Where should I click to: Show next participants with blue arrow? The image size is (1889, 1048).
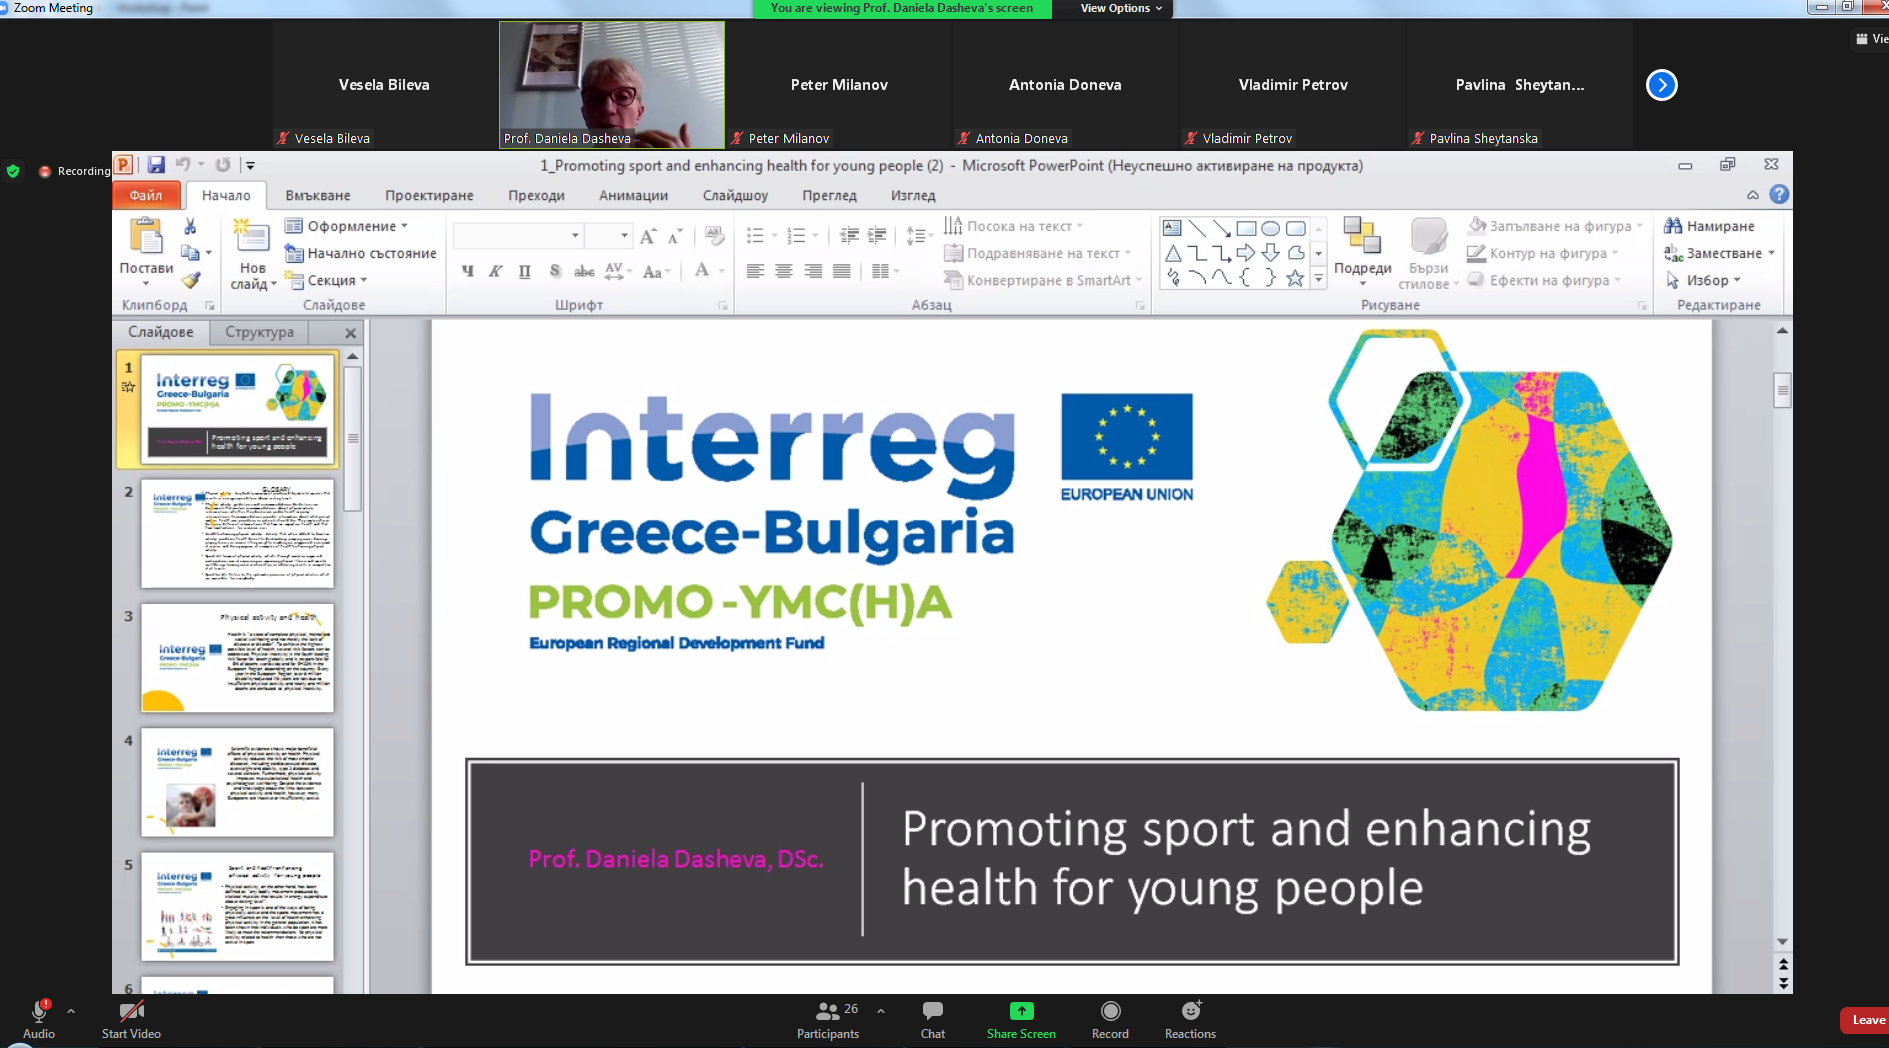click(1662, 85)
